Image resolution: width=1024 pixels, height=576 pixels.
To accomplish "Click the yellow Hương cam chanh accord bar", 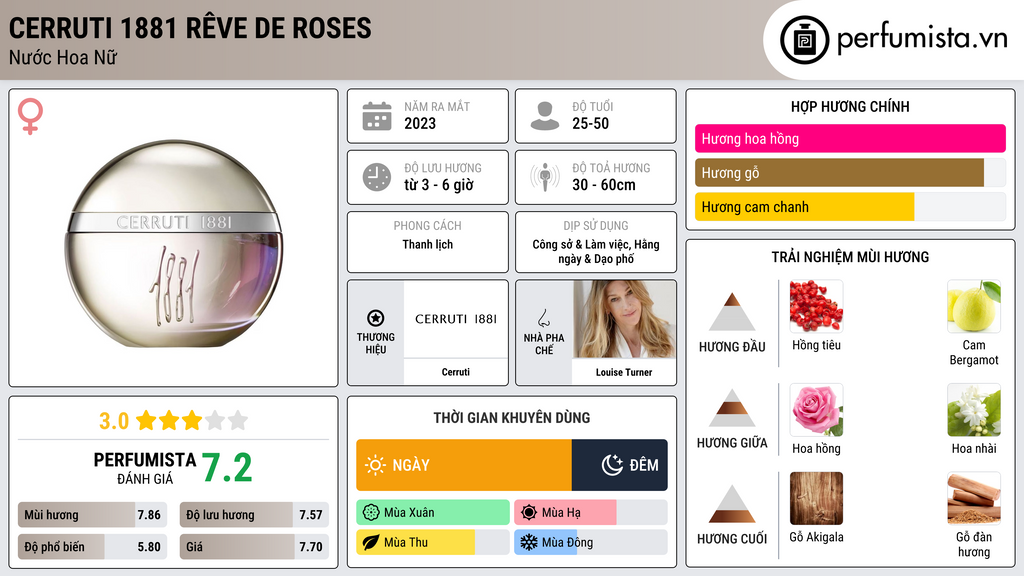I will [805, 207].
